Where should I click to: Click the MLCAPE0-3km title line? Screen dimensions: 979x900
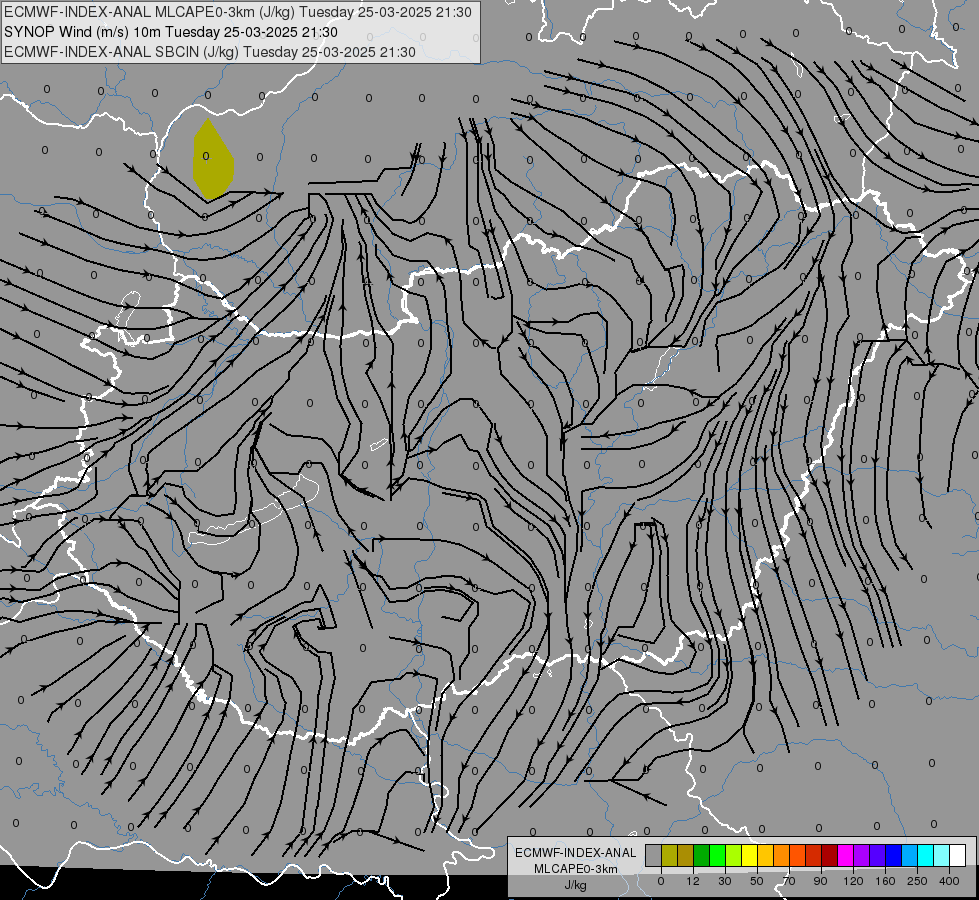238,12
